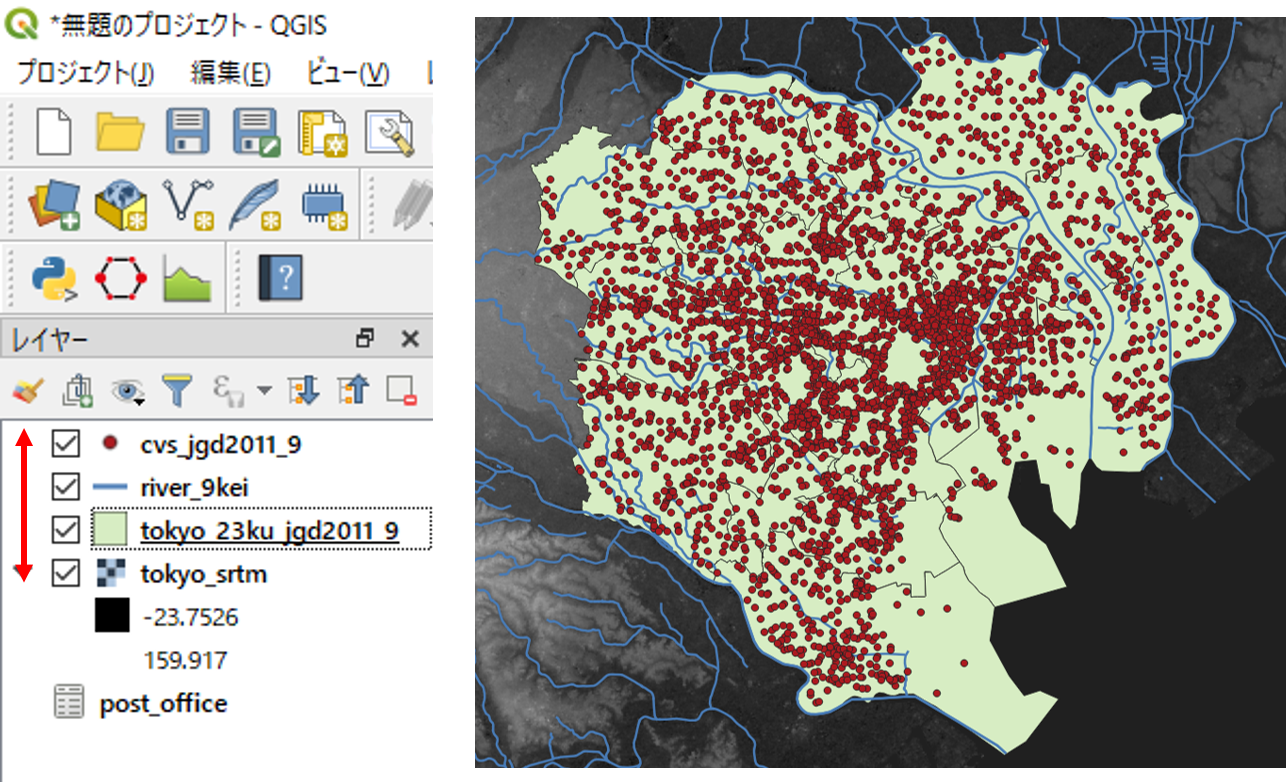
Task: Click the add group icon in Layers
Action: [77, 391]
